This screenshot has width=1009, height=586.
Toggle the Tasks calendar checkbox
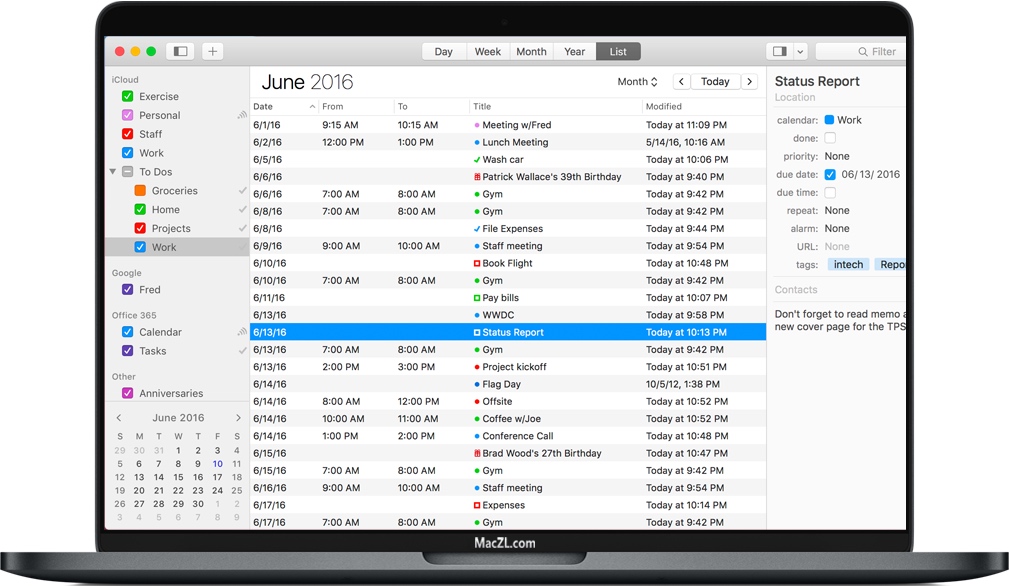coord(127,351)
